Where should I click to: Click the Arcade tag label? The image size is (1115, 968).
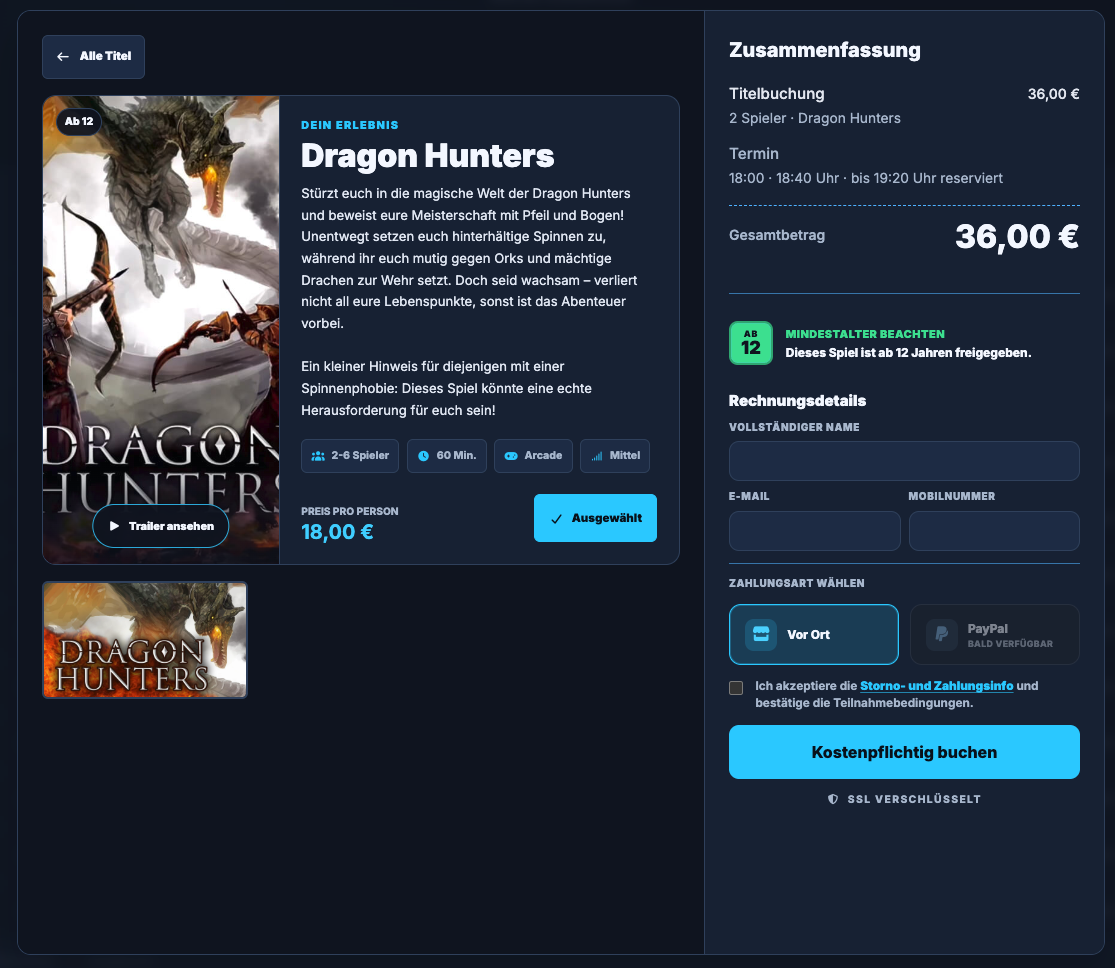543,455
